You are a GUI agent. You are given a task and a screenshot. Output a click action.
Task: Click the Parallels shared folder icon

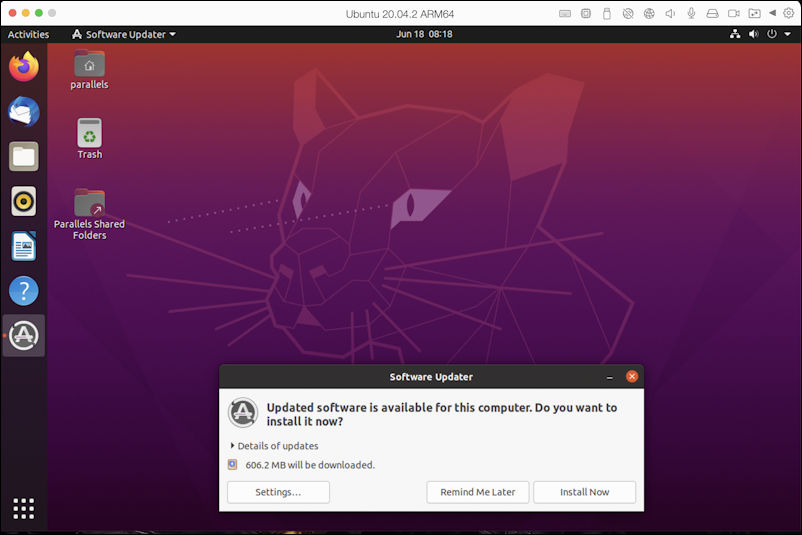pyautogui.click(x=754, y=14)
